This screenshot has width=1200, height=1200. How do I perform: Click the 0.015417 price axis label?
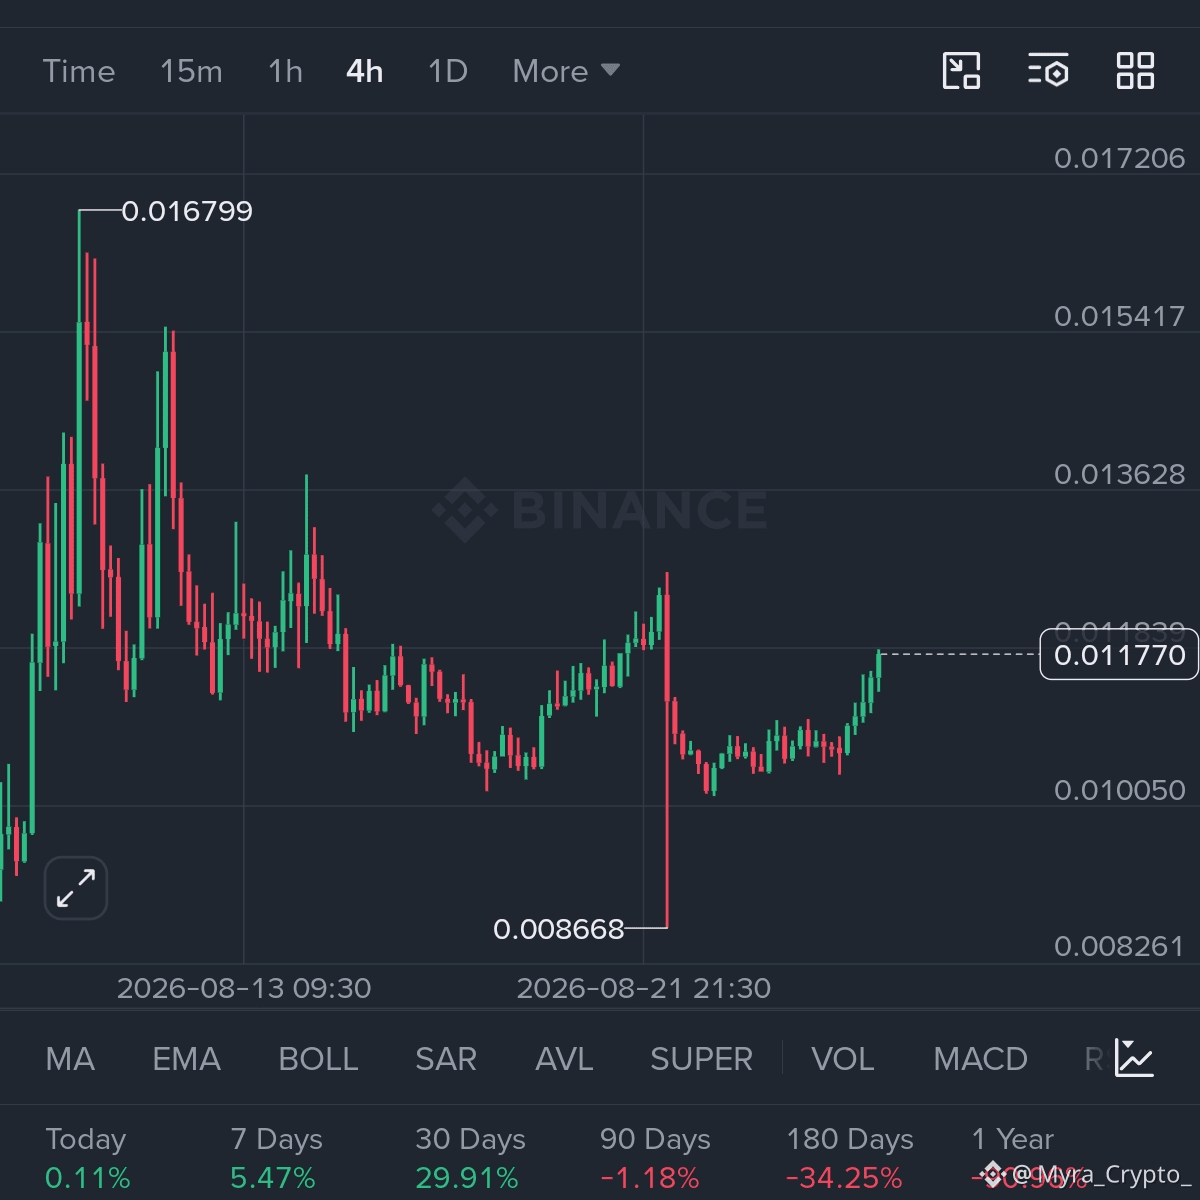tap(1119, 316)
